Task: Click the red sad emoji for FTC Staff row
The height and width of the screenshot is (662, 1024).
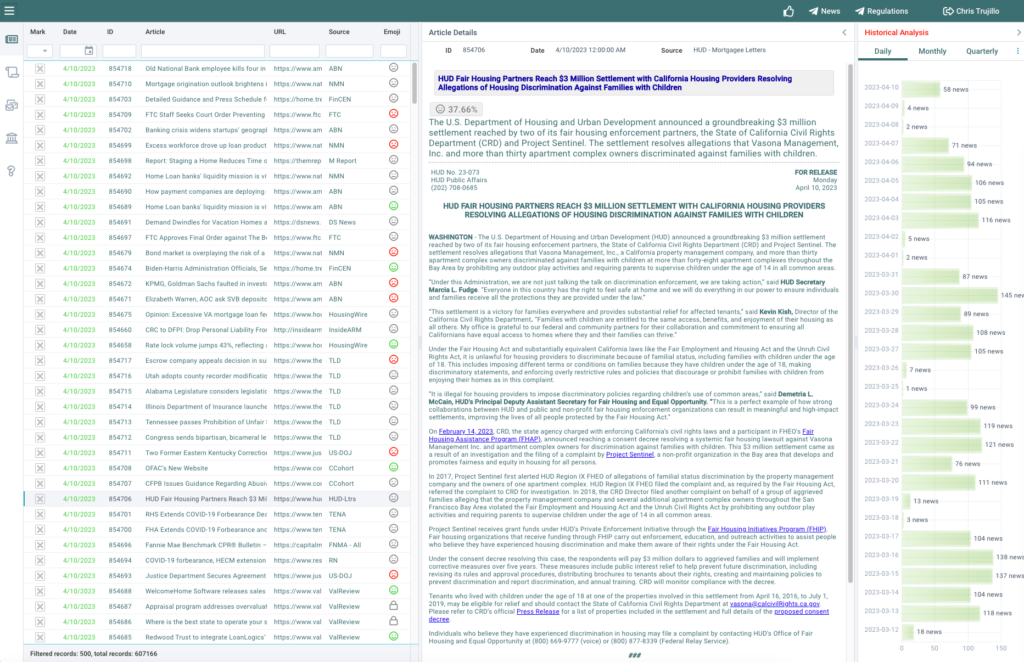Action: (393, 114)
